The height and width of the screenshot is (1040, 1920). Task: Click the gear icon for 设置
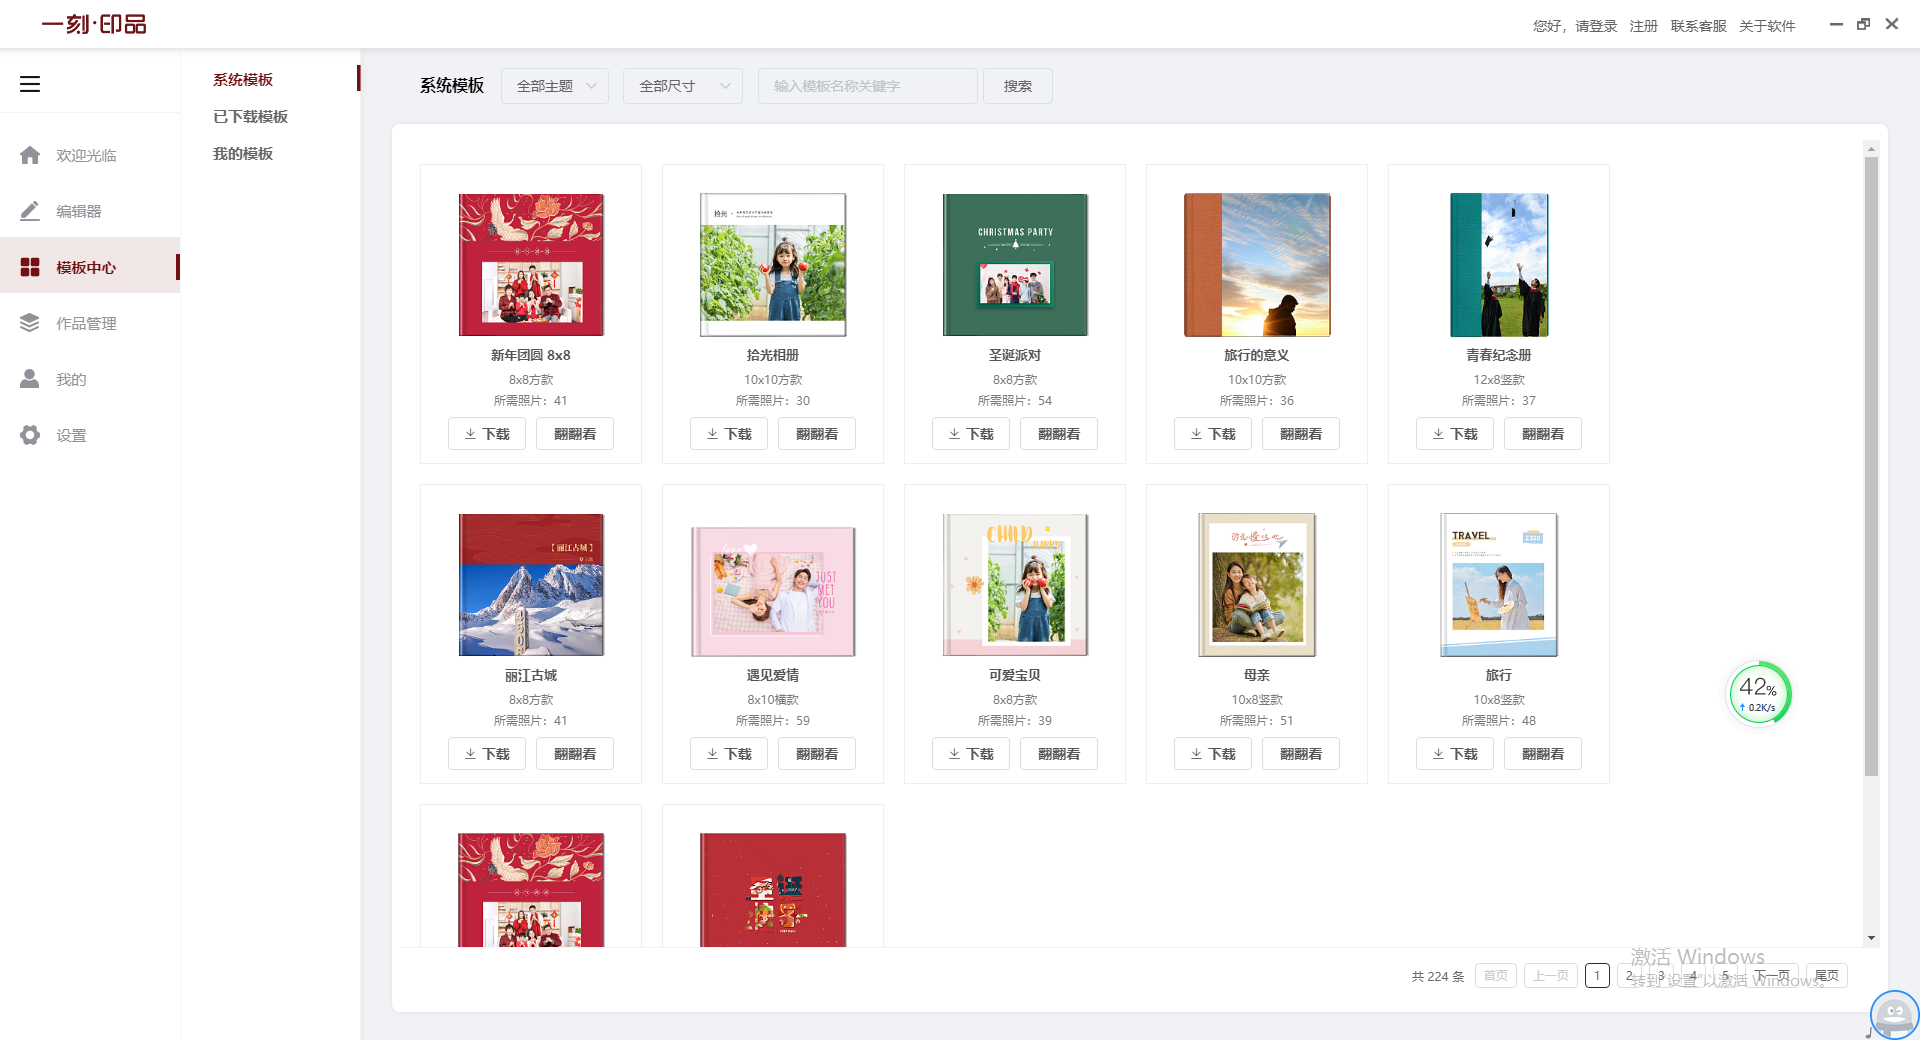point(30,435)
